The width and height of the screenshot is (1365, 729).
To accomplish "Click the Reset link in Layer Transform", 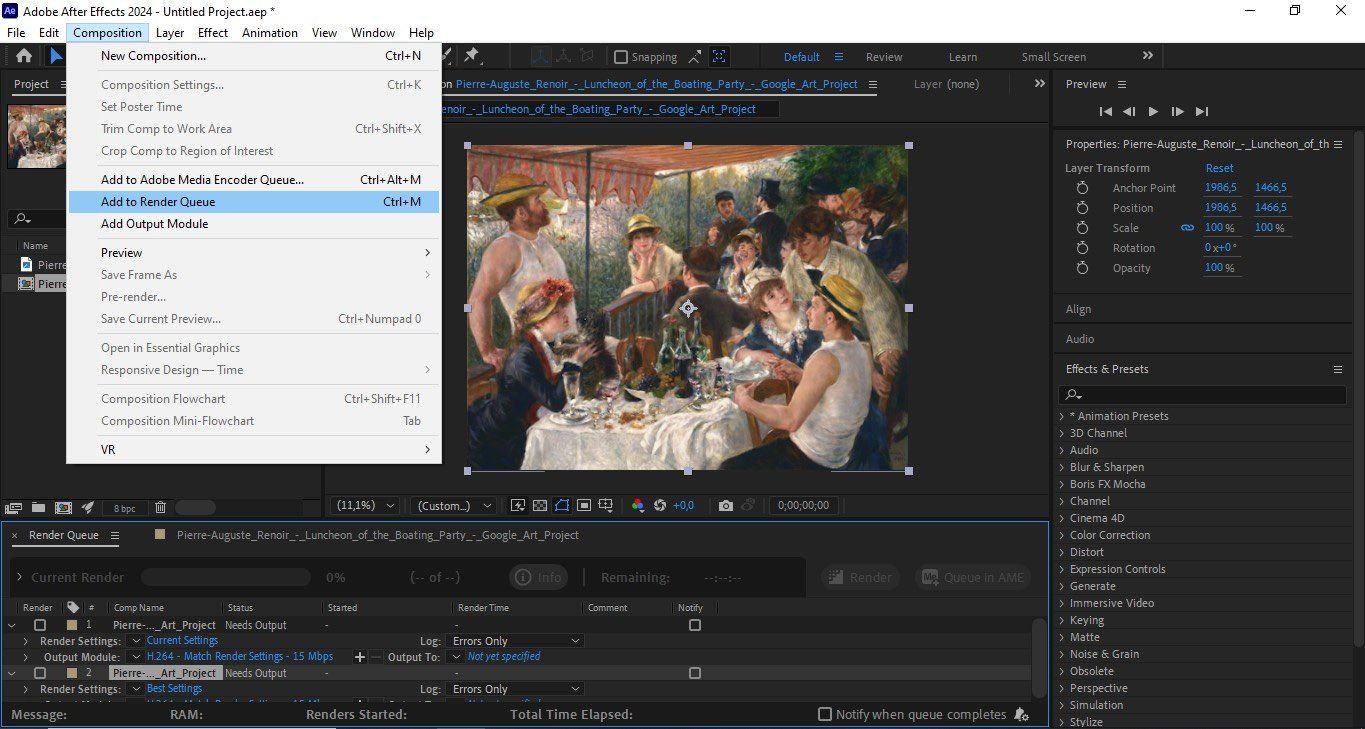I will [x=1219, y=167].
